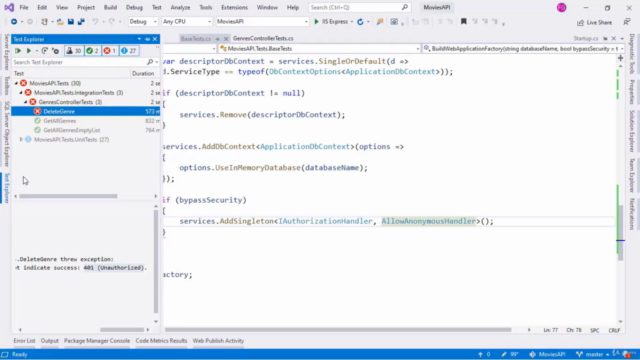Open the Extensions menu
The width and height of the screenshot is (640, 360).
tap(234, 7)
